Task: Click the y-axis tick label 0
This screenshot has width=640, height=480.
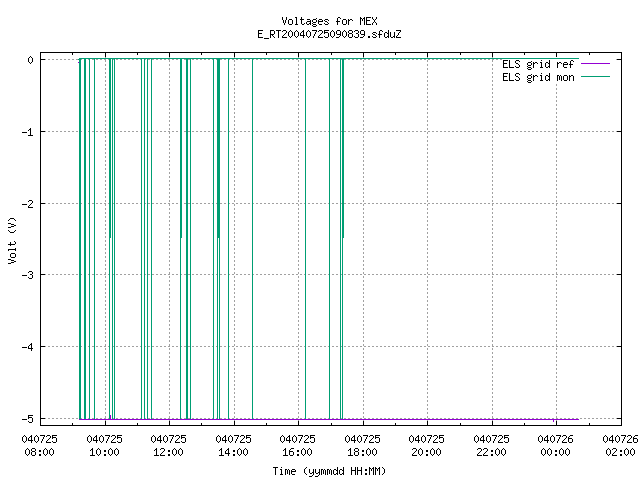Action: (x=30, y=60)
